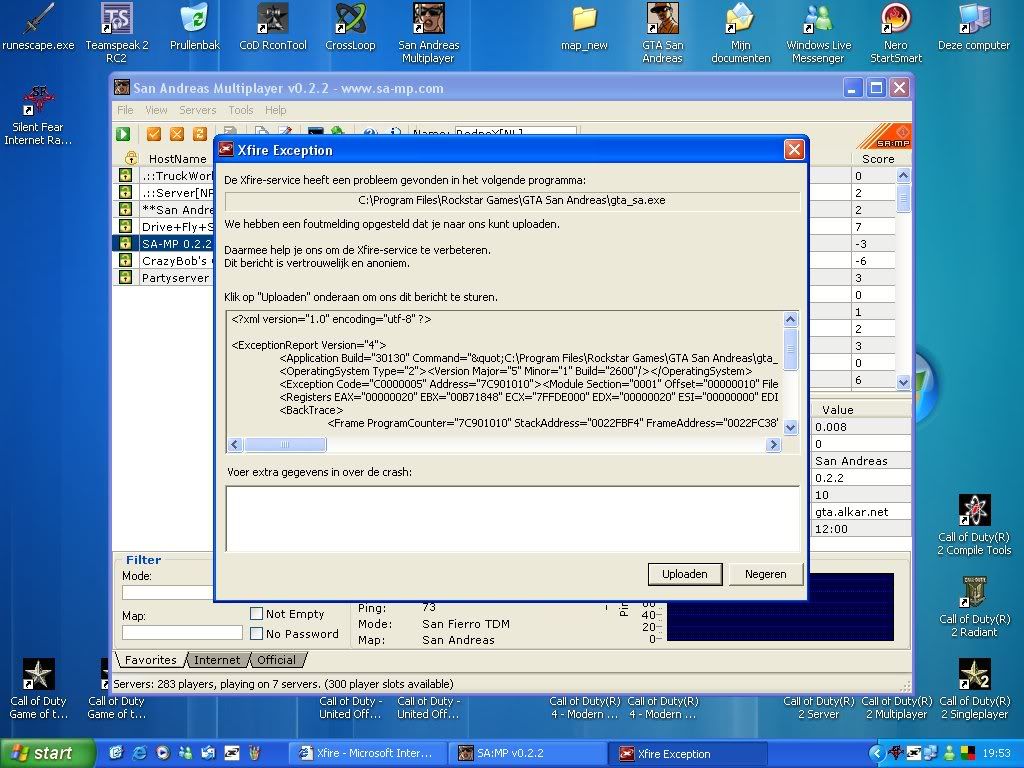Click the Xfire Exception taskbar button
1024x768 pixels.
(x=689, y=753)
